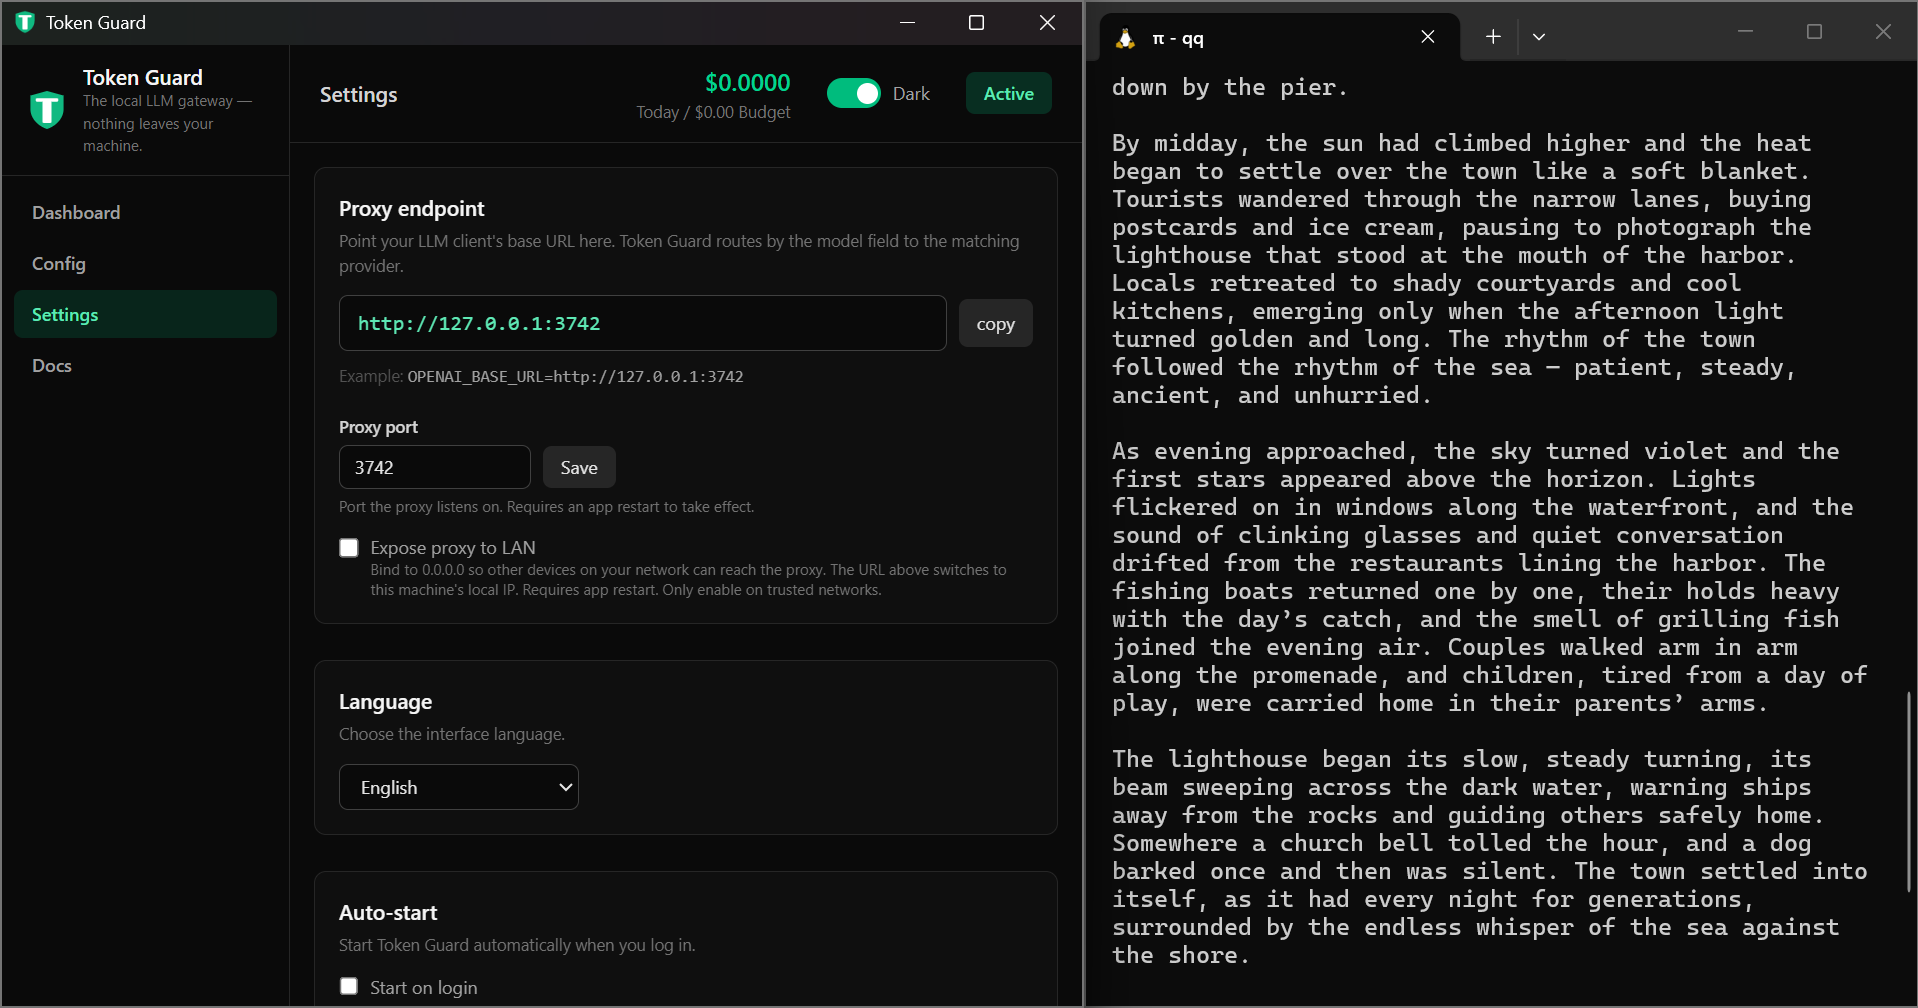Click the Proxy endpoint heading
This screenshot has width=1918, height=1008.
[x=411, y=209]
